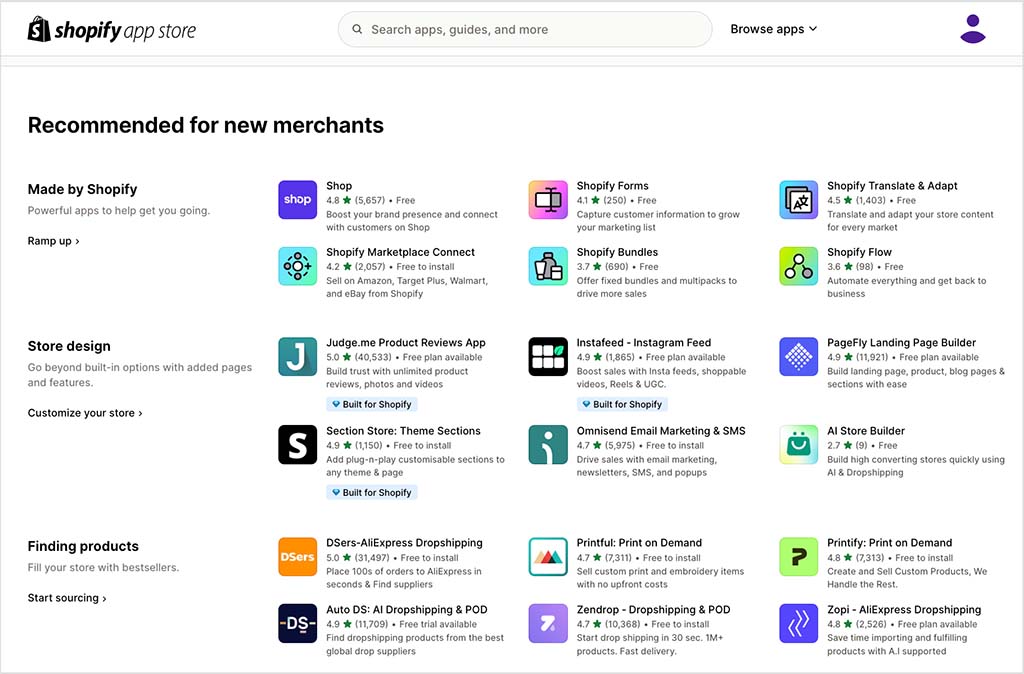Image resolution: width=1024 pixels, height=674 pixels.
Task: Open Zopi - AliExpress Dropshipping title
Action: coord(904,609)
